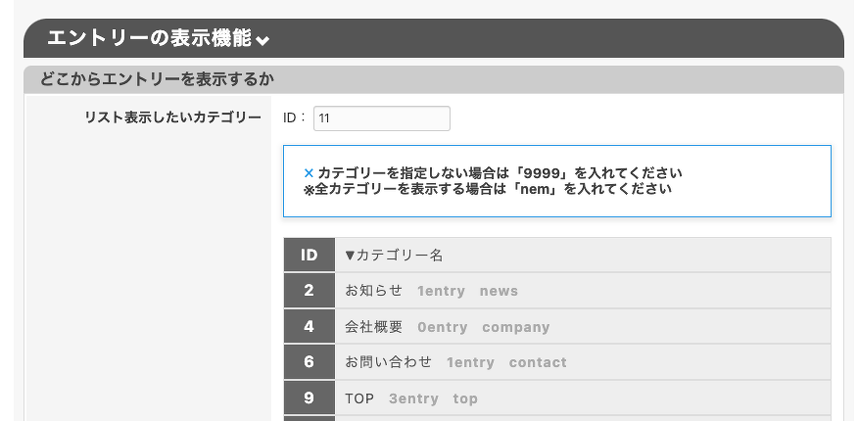The height and width of the screenshot is (421, 858).
Task: Collapse the エントリーの表示機能 section chevron
Action: (x=263, y=41)
